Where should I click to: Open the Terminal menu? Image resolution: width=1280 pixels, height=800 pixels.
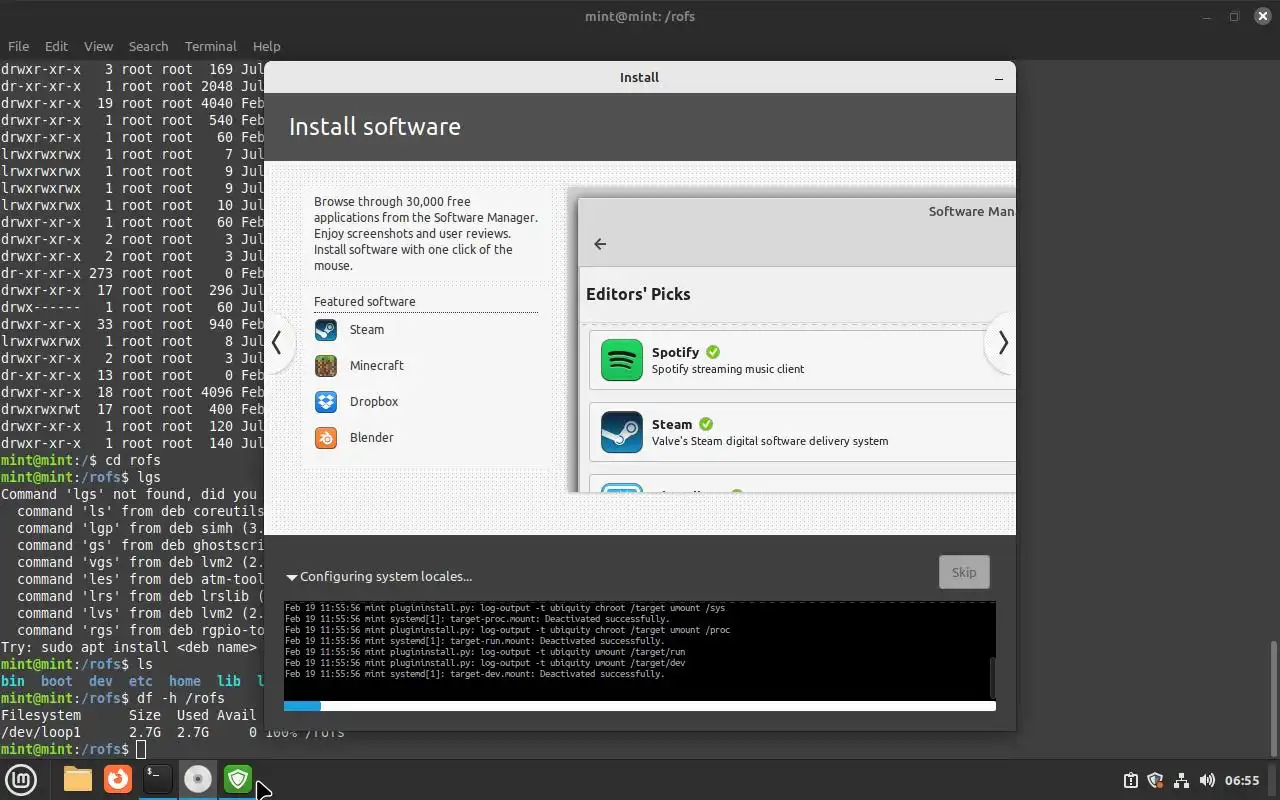pos(210,46)
